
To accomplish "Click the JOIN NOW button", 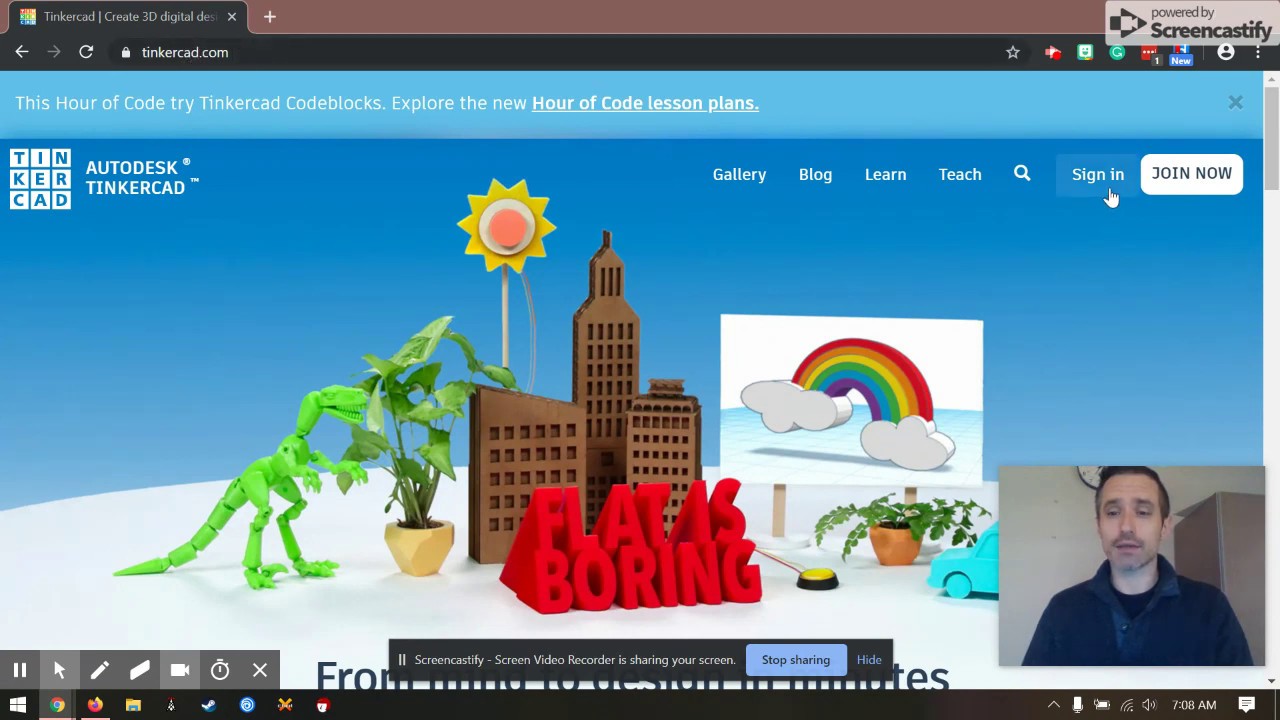I will pyautogui.click(x=1191, y=174).
